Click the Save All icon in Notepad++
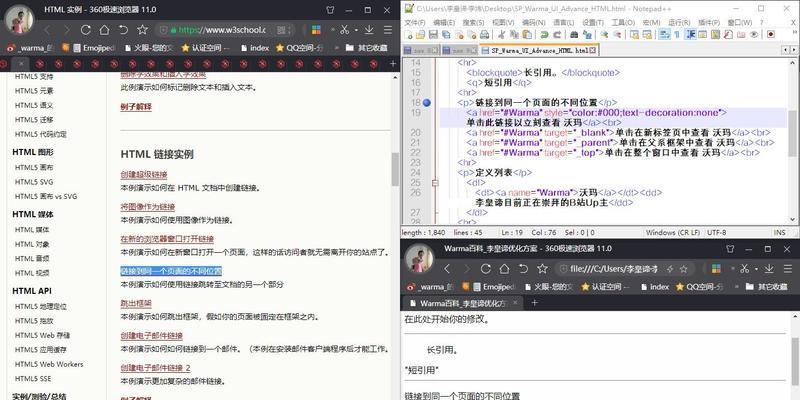Image resolution: width=800 pixels, height=400 pixels. (445, 35)
